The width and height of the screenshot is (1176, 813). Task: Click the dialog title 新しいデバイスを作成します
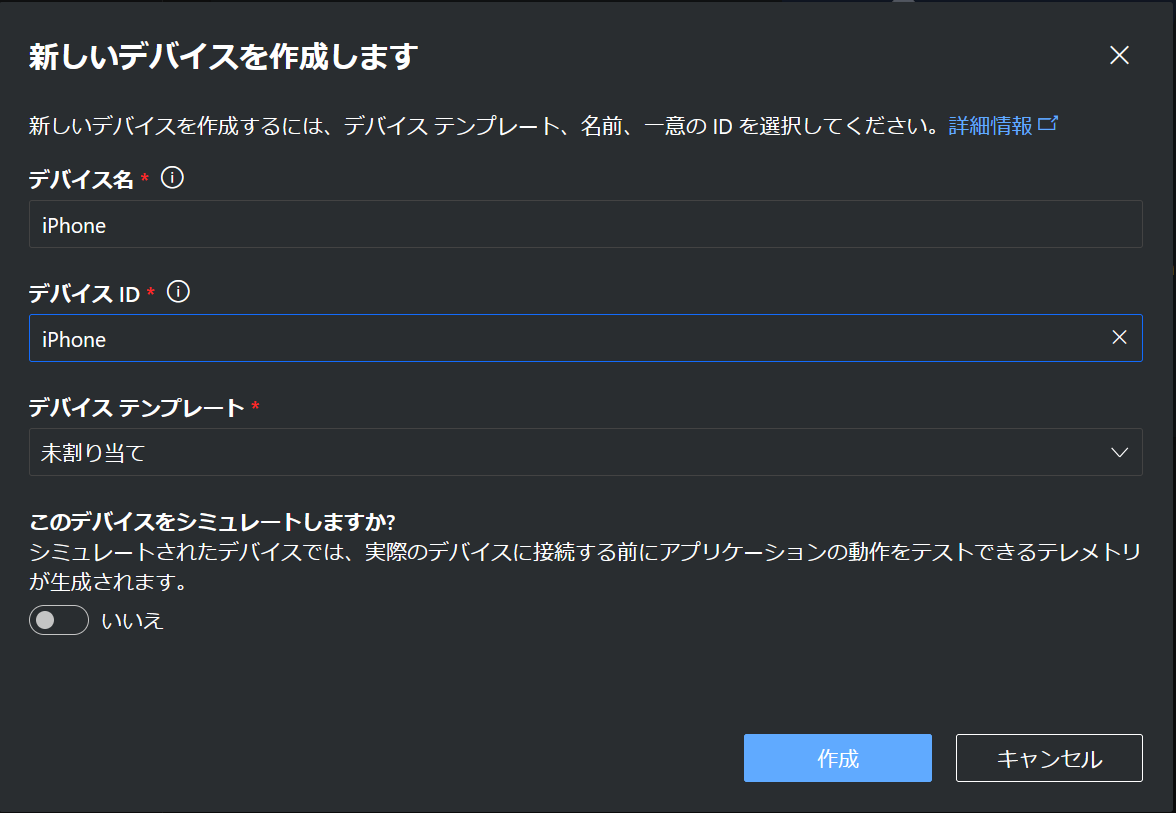224,56
